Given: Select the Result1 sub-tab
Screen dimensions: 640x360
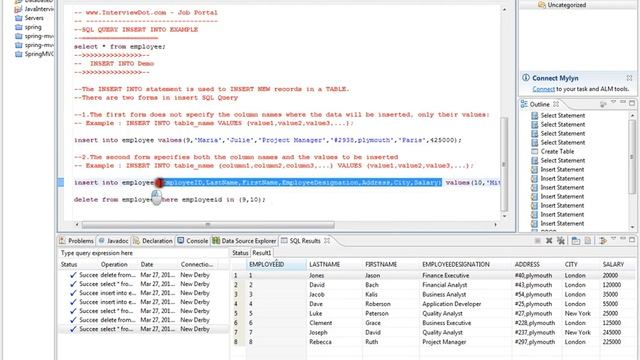Looking at the screenshot, I should [x=261, y=253].
